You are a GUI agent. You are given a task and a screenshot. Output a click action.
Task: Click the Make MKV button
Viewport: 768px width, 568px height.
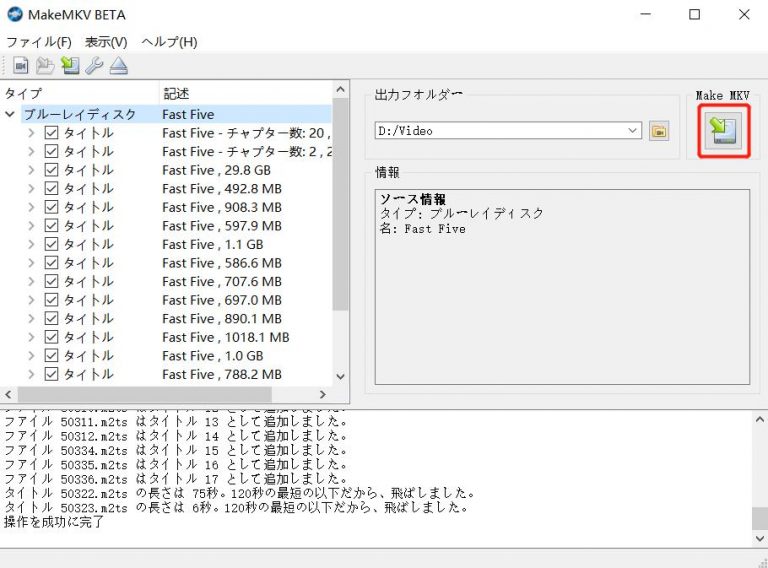723,131
